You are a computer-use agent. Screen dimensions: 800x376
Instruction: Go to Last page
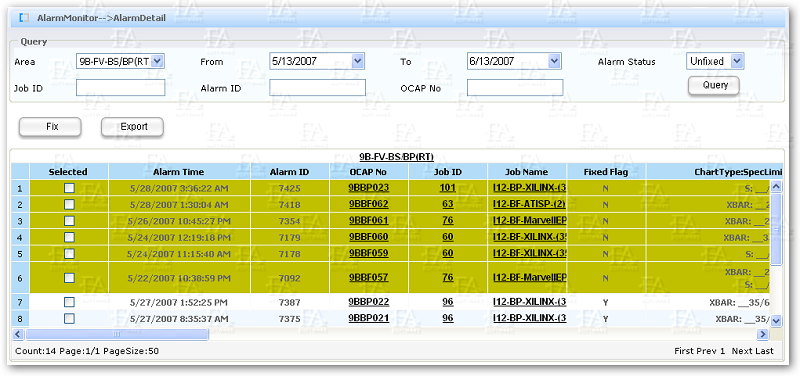[x=764, y=351]
